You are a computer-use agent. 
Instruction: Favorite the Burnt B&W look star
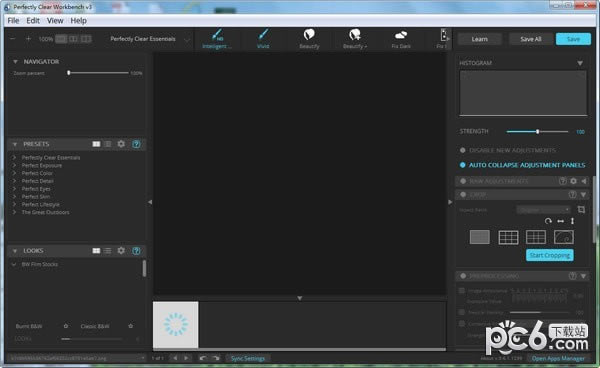(x=66, y=326)
